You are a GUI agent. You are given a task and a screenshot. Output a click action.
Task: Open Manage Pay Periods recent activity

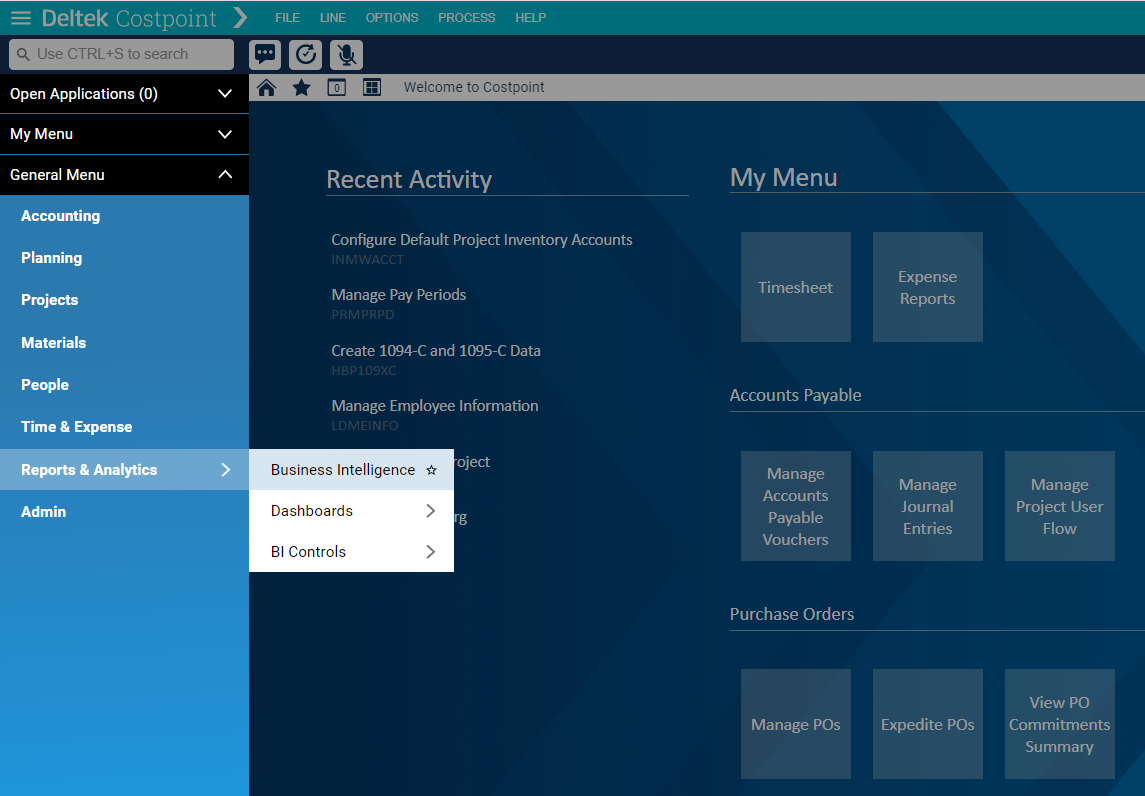pos(399,295)
